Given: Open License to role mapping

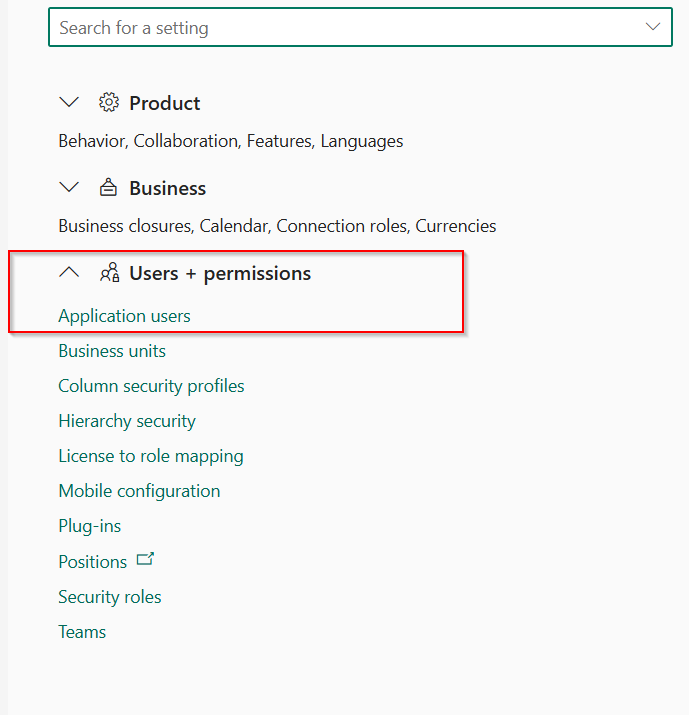Looking at the screenshot, I should click(x=150, y=456).
